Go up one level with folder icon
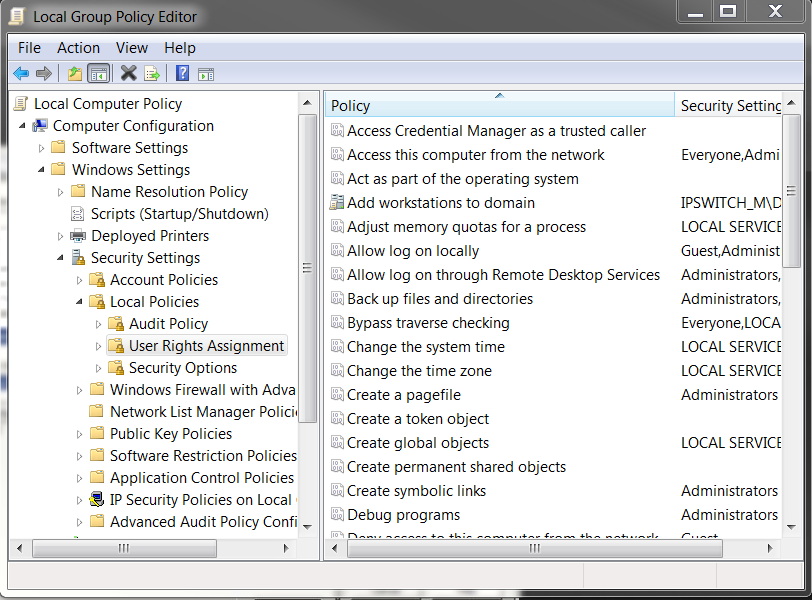Image resolution: width=812 pixels, height=600 pixels. click(75, 74)
